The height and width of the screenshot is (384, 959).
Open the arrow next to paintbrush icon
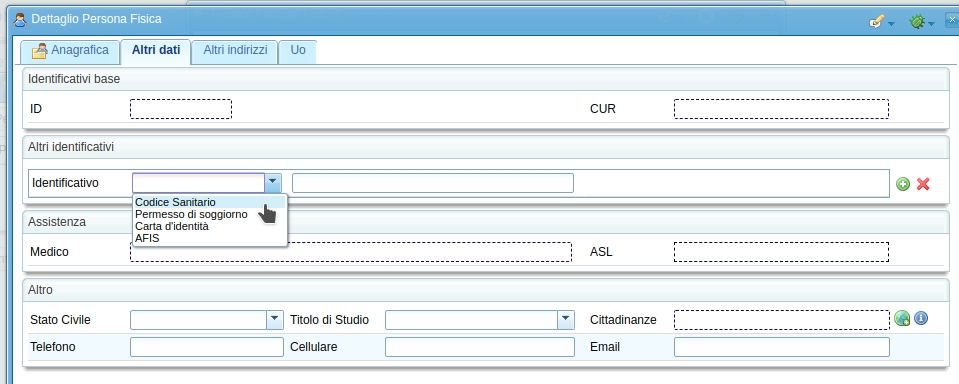890,24
